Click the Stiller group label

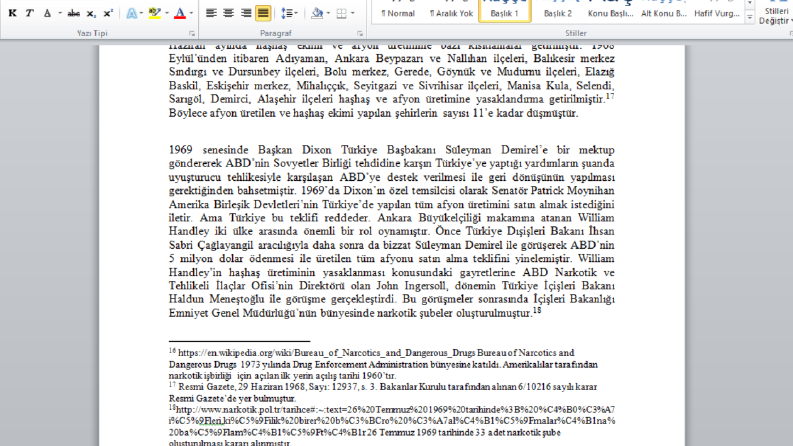click(576, 33)
